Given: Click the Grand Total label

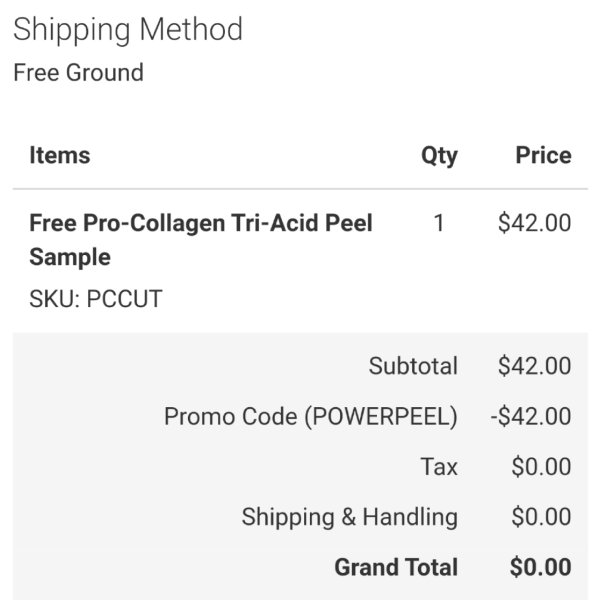Looking at the screenshot, I should pos(396,567).
